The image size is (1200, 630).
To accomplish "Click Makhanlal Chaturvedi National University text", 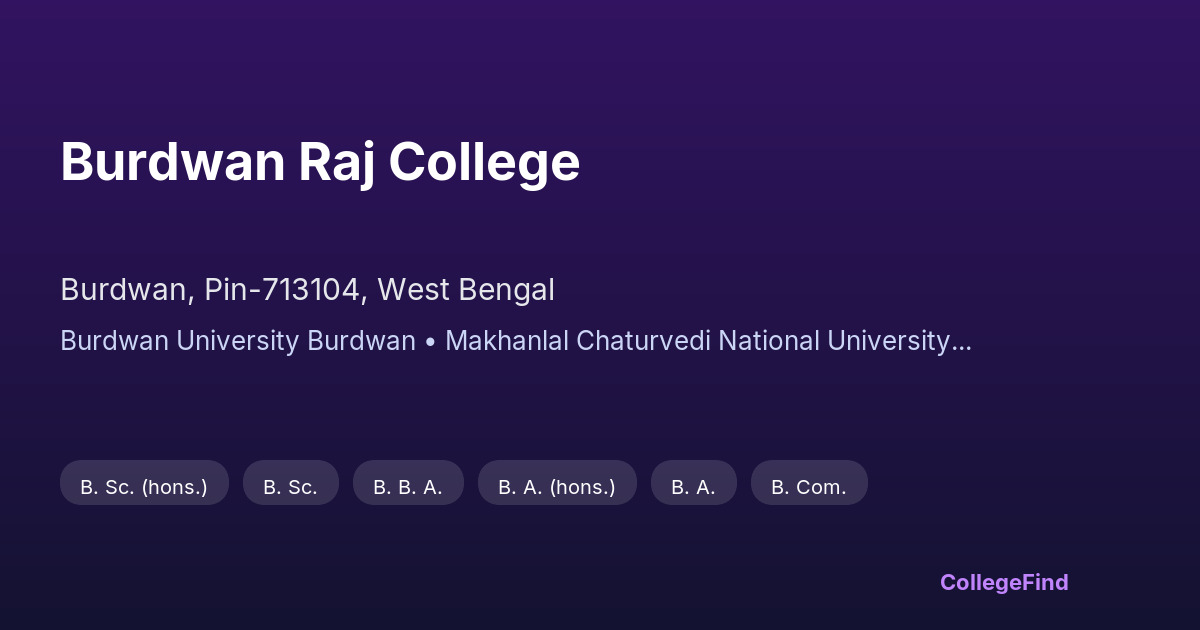I will tap(697, 341).
